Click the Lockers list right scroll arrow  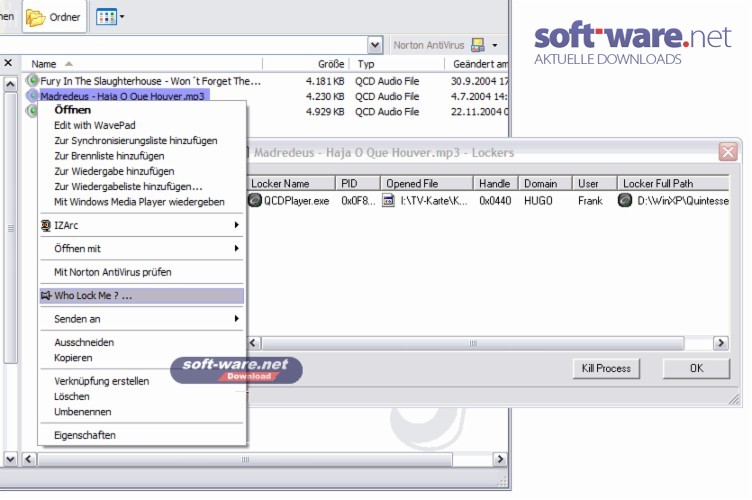(720, 343)
